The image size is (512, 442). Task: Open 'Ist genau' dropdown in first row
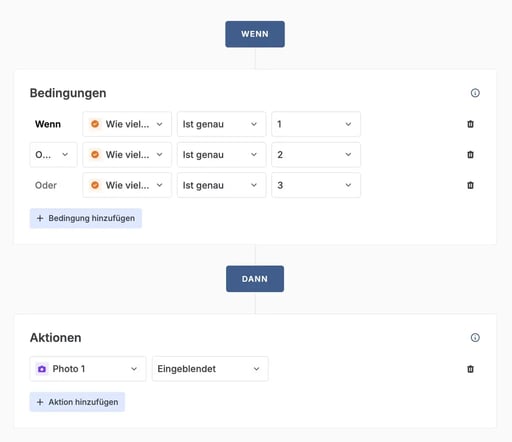point(221,124)
